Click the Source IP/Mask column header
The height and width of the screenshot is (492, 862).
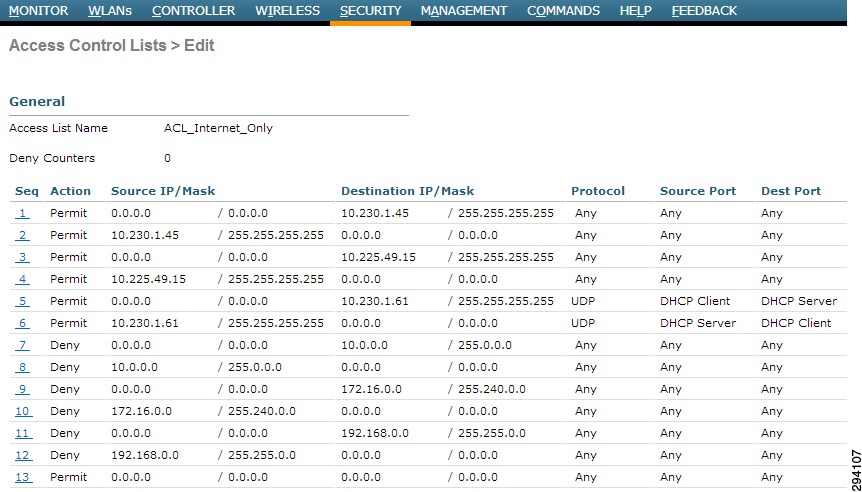click(163, 191)
